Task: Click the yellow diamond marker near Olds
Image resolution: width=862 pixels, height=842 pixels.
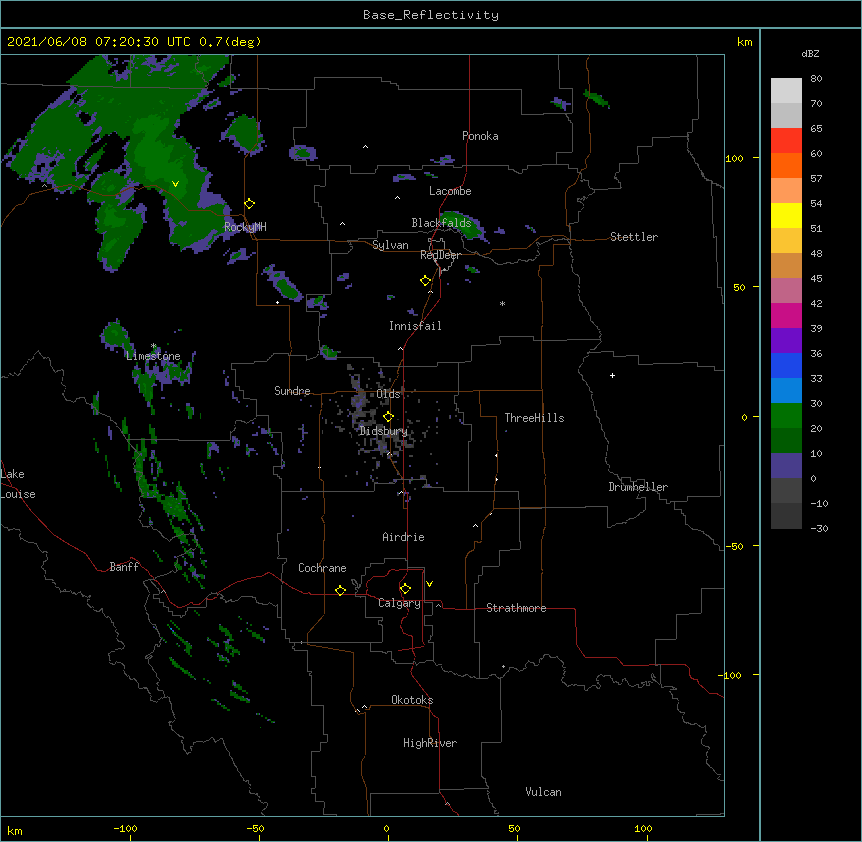Action: click(x=388, y=416)
